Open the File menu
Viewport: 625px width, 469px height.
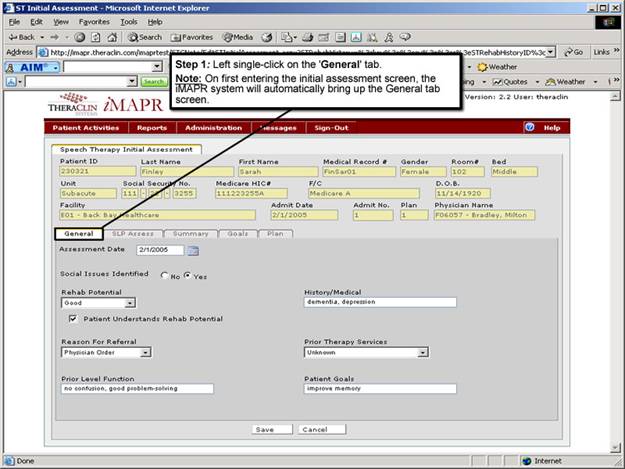pyautogui.click(x=14, y=22)
